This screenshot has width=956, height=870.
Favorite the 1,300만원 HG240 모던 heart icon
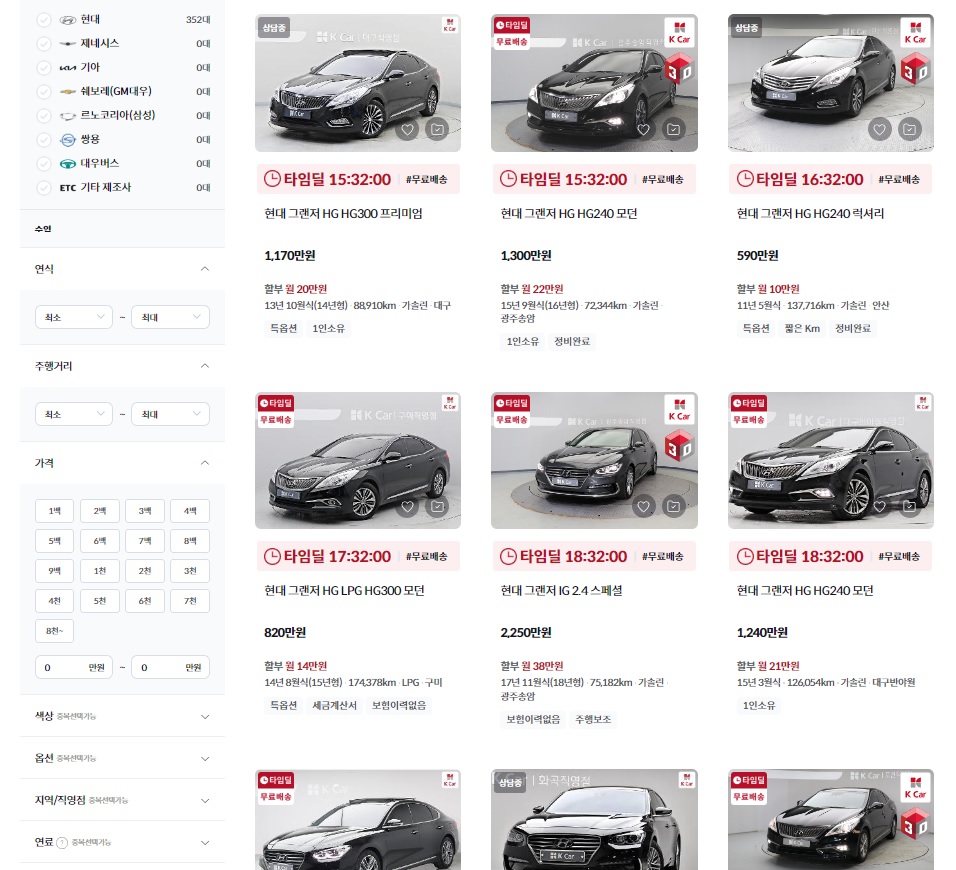pyautogui.click(x=643, y=129)
